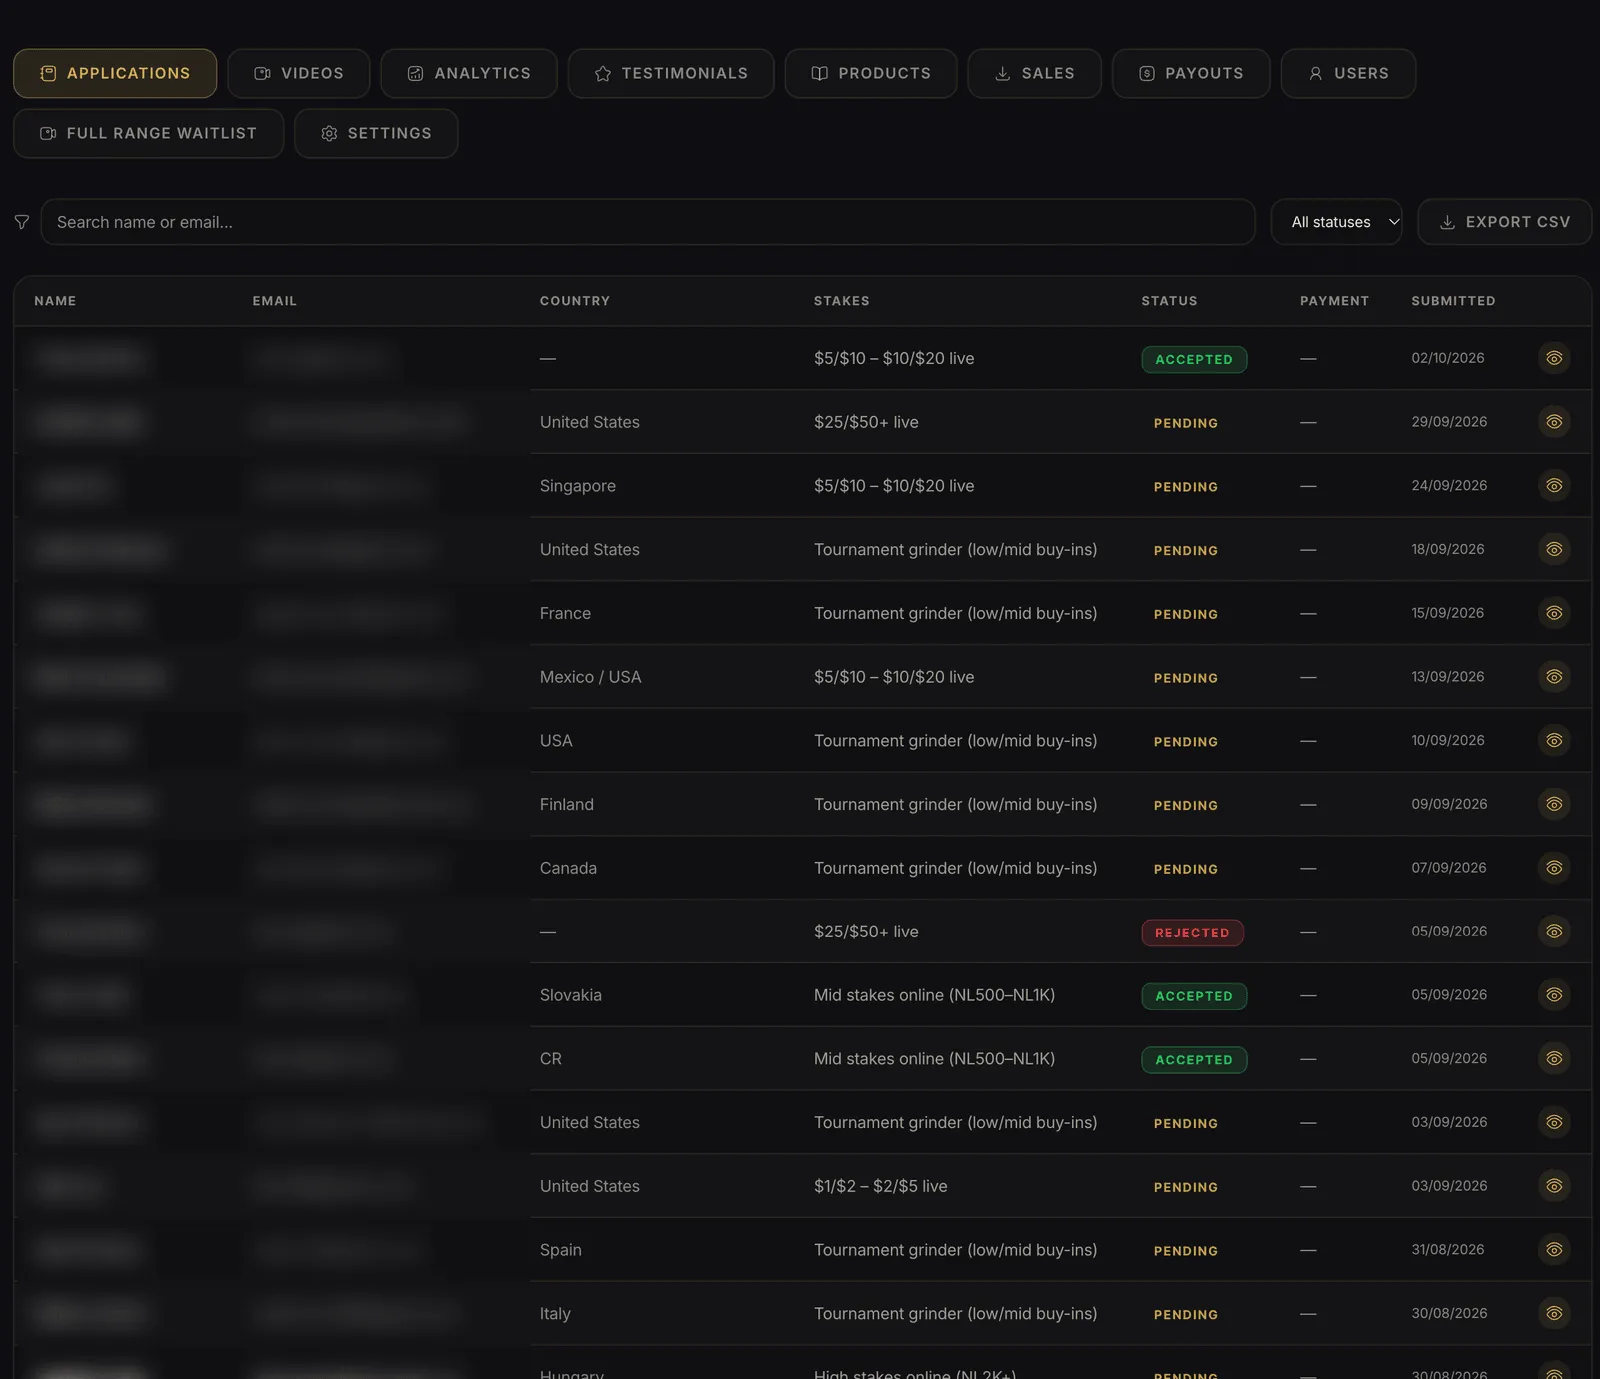View application submitted 02/10/2026

tap(1554, 358)
